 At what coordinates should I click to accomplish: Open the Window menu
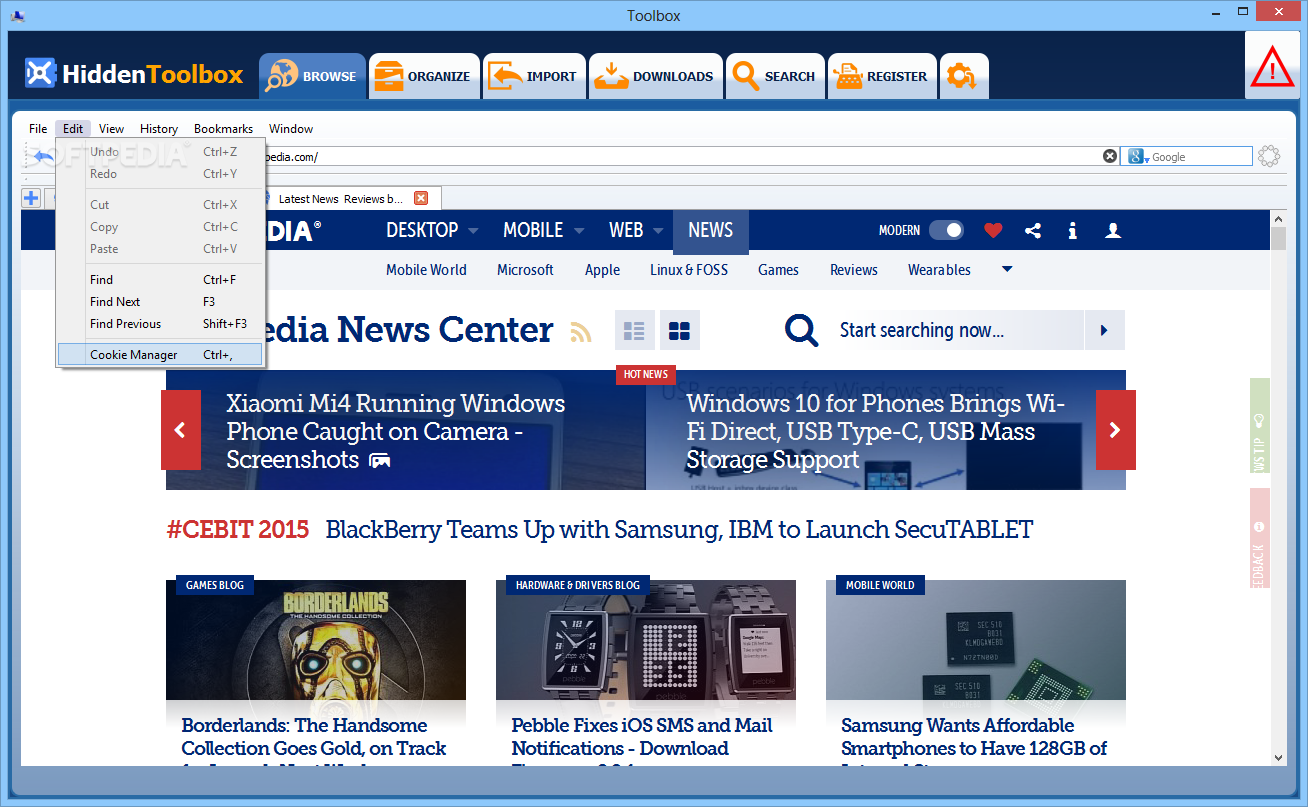291,129
